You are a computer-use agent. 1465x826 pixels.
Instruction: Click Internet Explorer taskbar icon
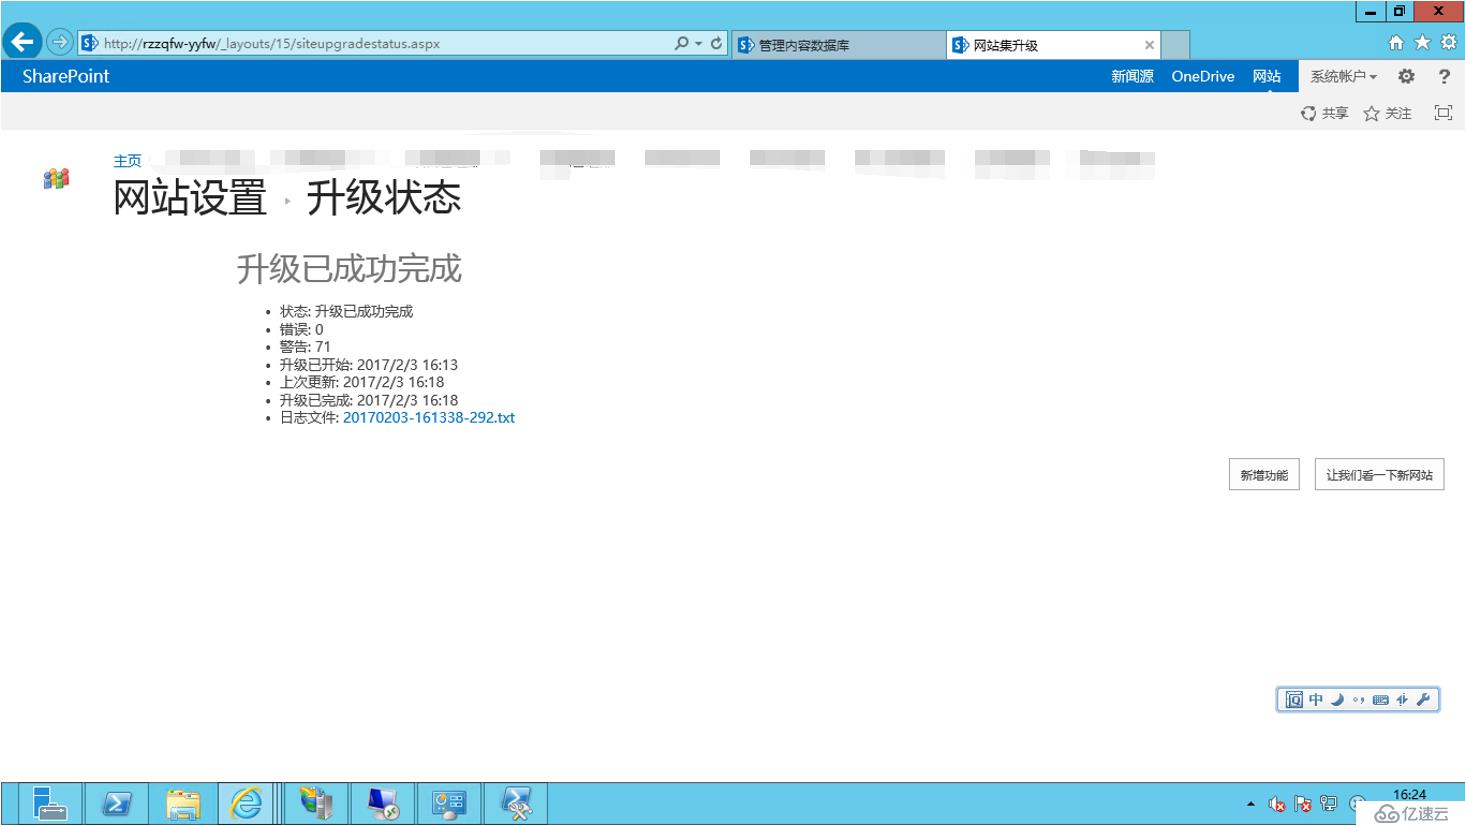[x=246, y=804]
